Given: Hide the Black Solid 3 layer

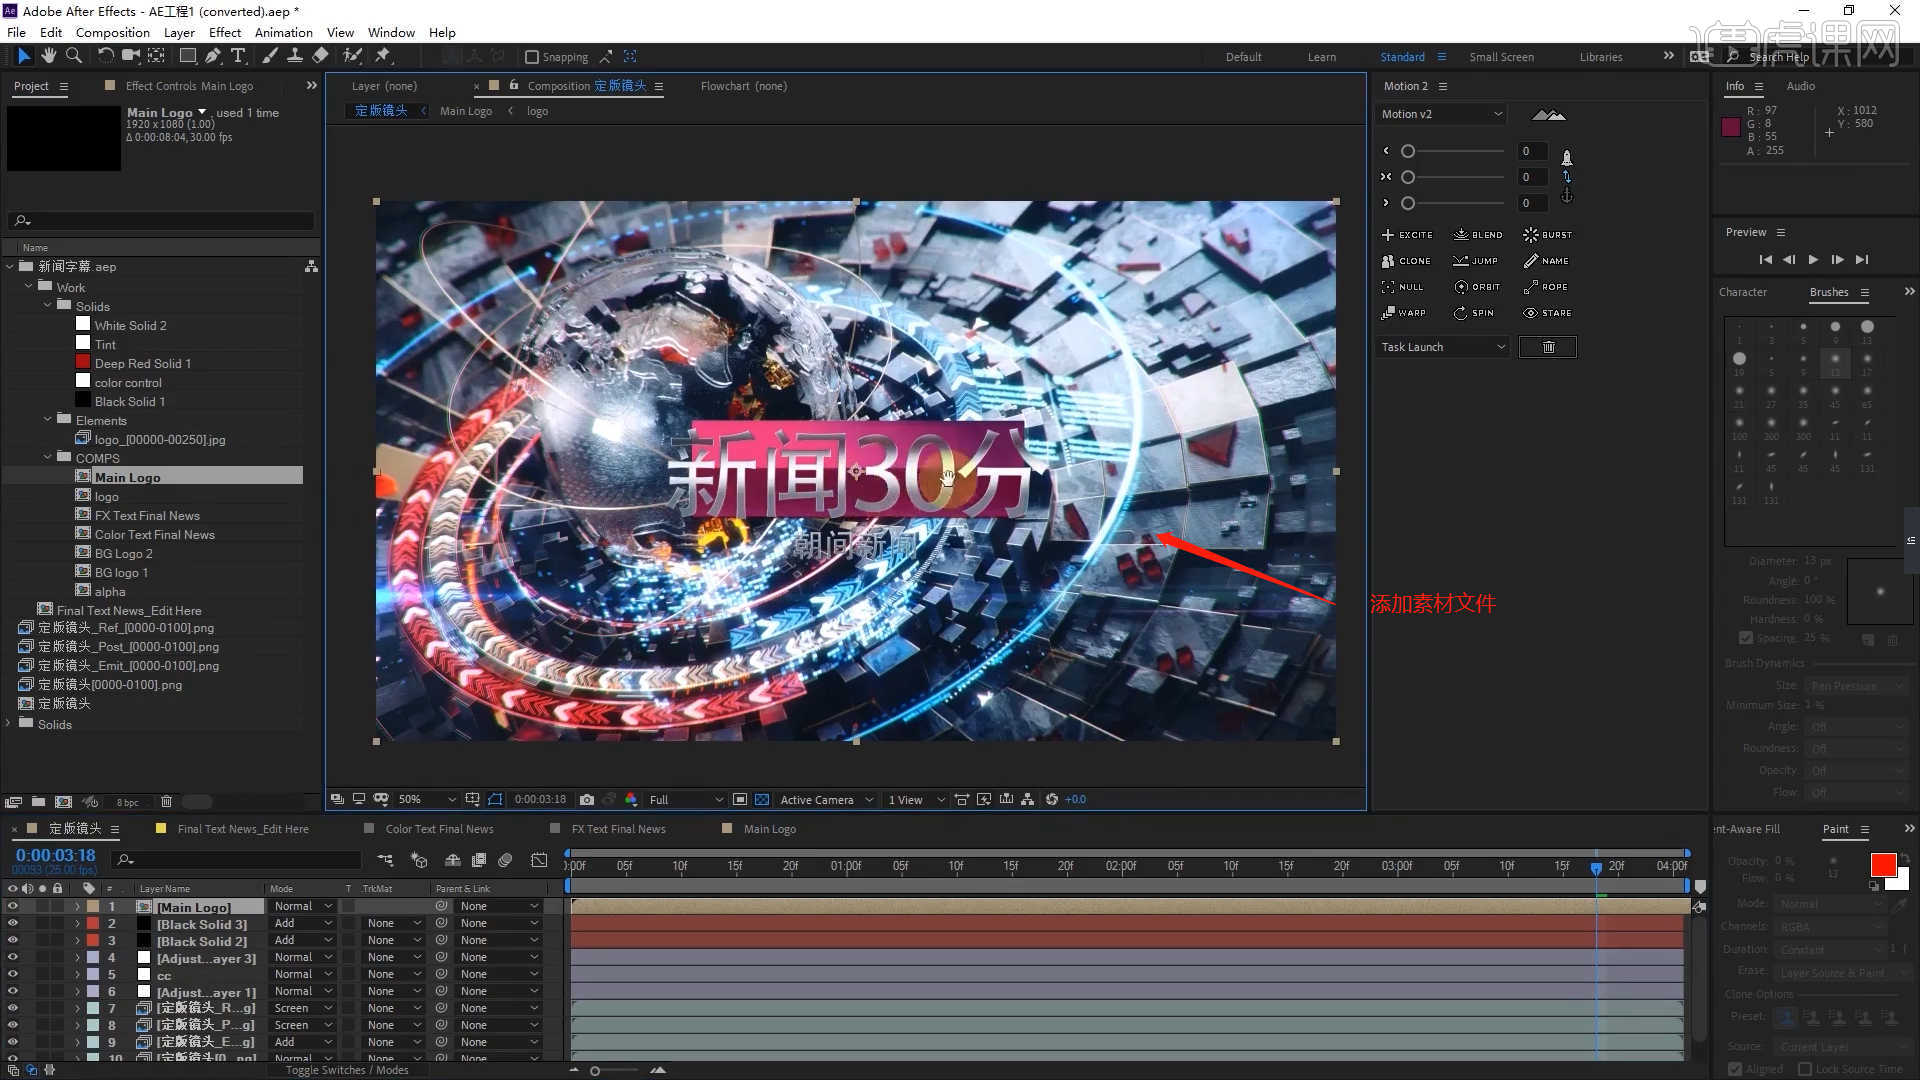Looking at the screenshot, I should (x=13, y=924).
